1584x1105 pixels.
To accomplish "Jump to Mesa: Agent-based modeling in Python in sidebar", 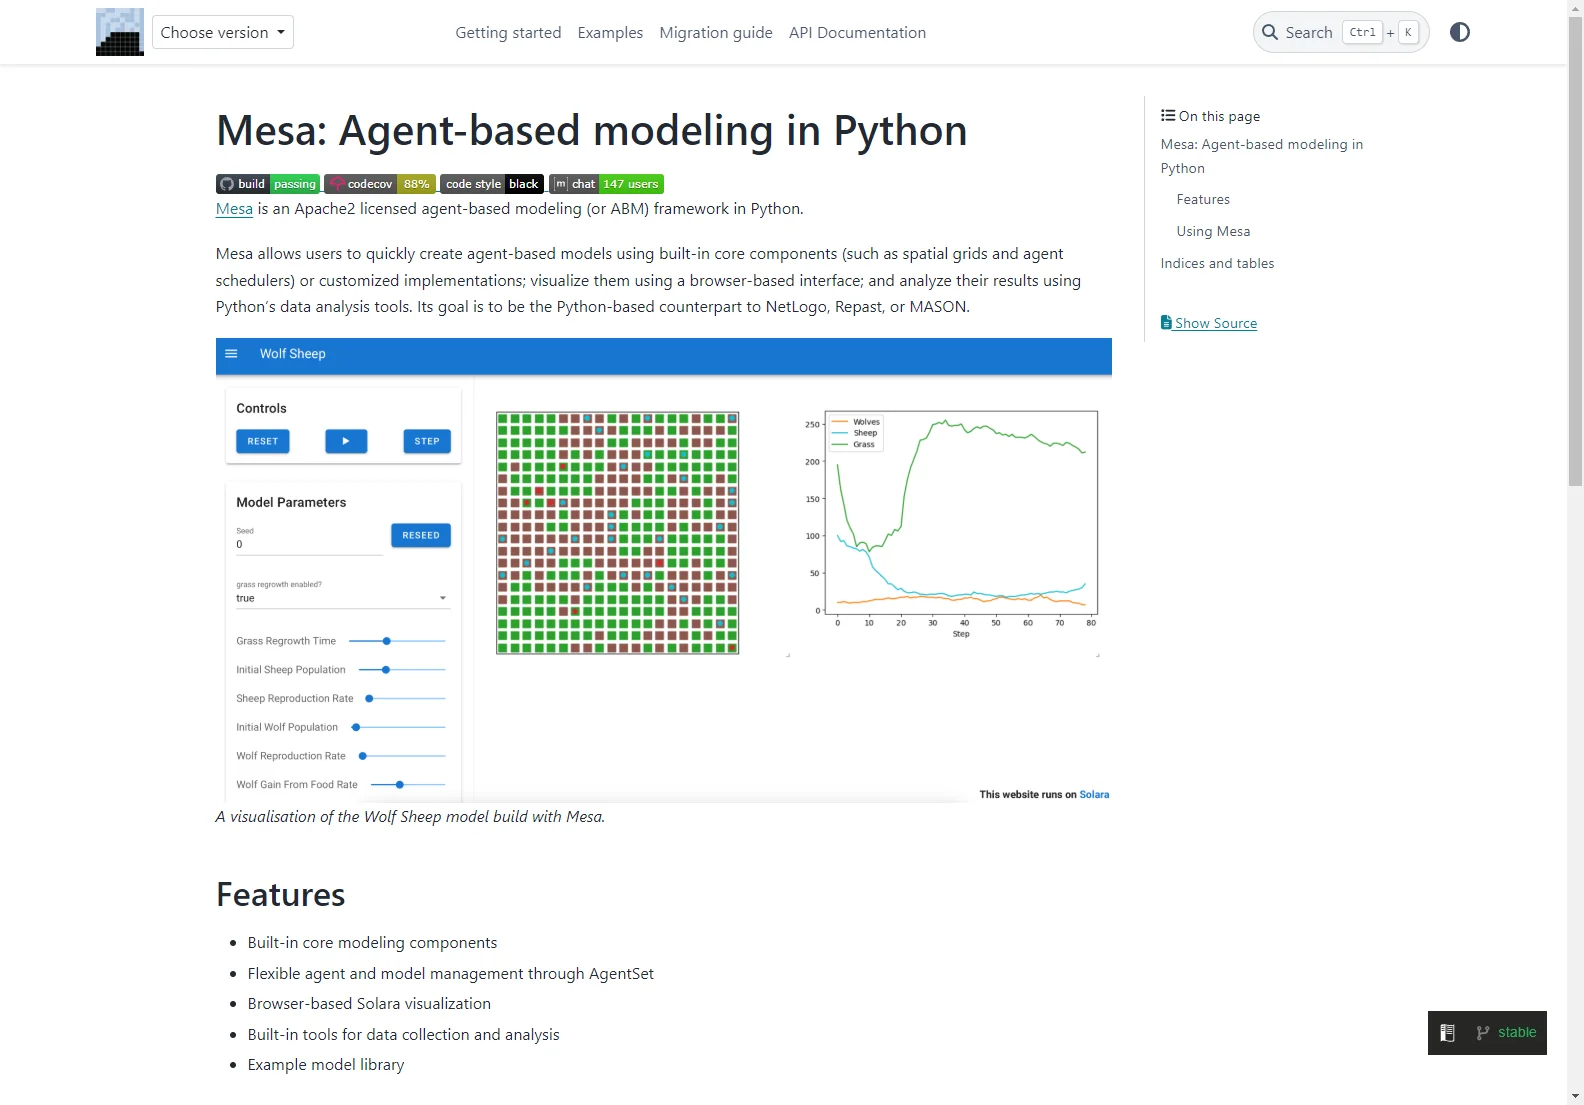I will 1261,156.
